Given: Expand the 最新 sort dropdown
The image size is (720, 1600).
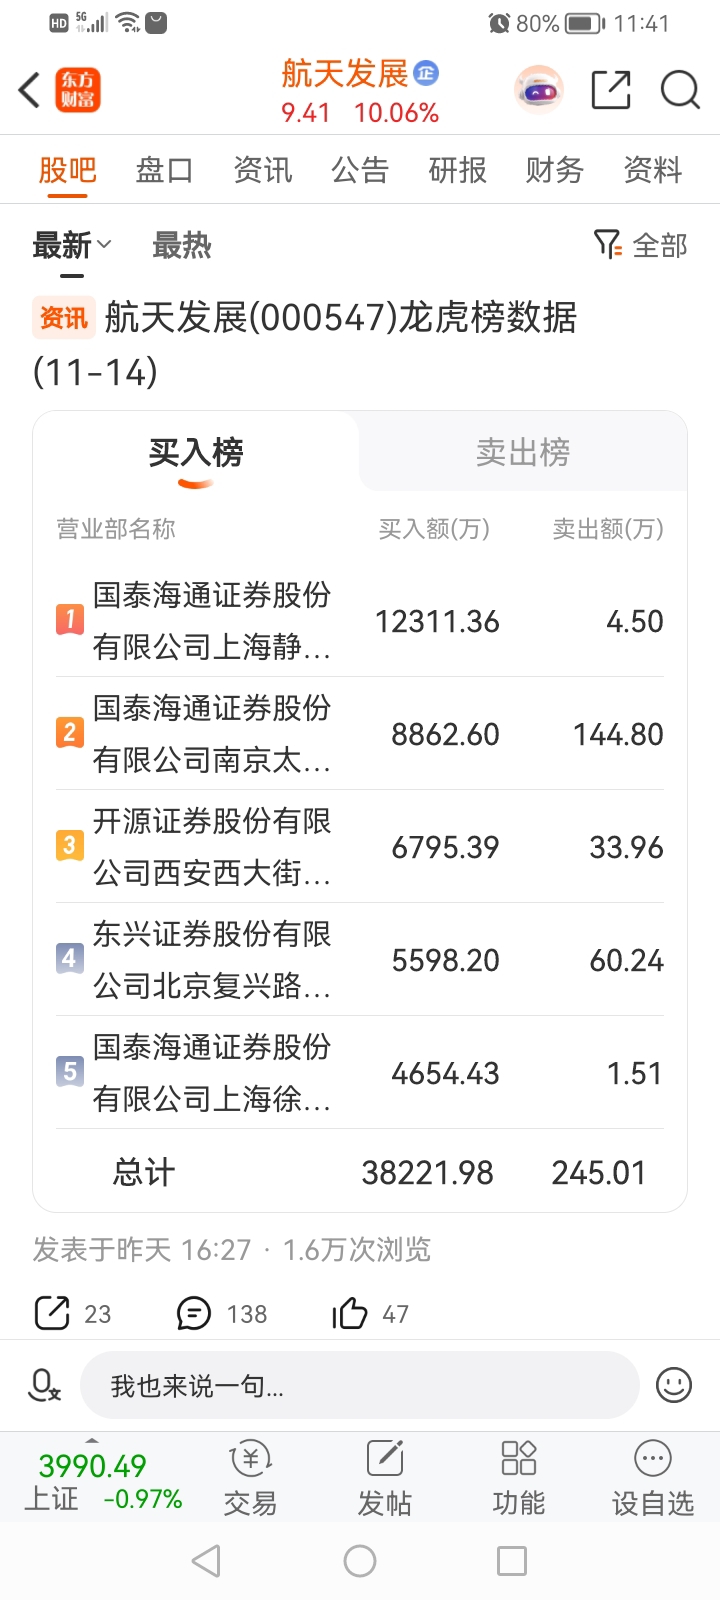Looking at the screenshot, I should click(x=72, y=245).
